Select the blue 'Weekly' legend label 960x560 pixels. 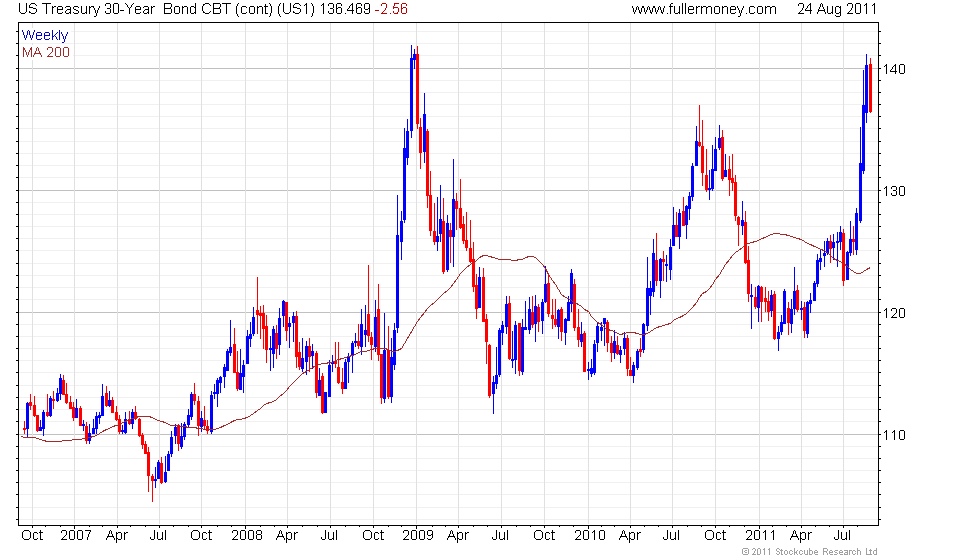[x=45, y=35]
